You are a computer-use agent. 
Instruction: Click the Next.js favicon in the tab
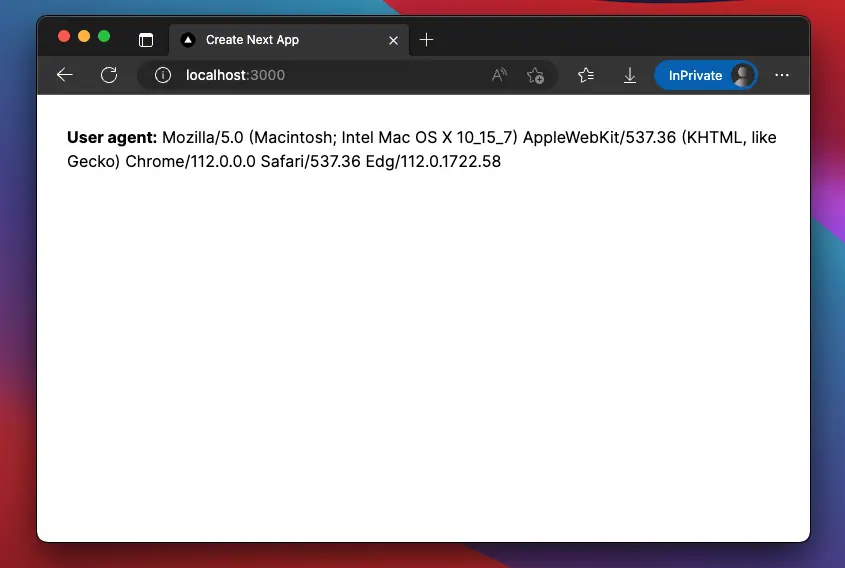click(x=188, y=40)
